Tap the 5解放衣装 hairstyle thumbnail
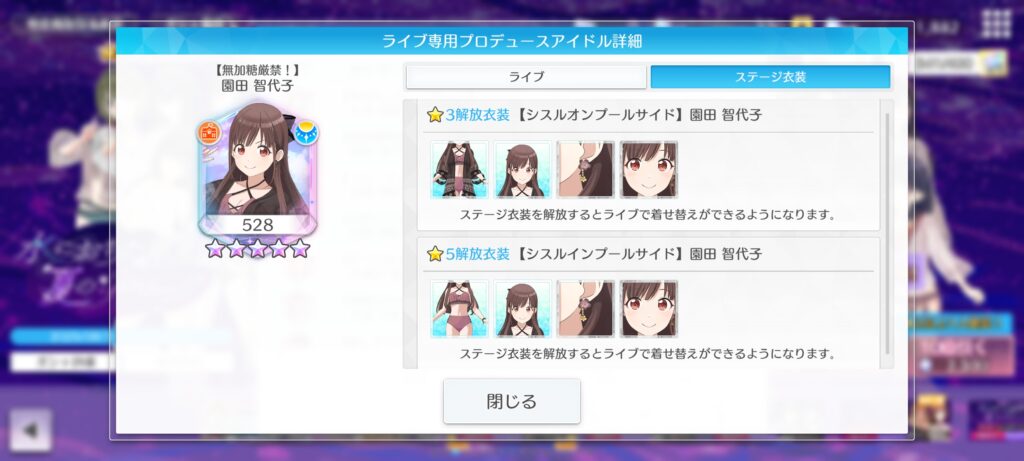Image resolution: width=1024 pixels, height=461 pixels. pyautogui.click(x=522, y=309)
